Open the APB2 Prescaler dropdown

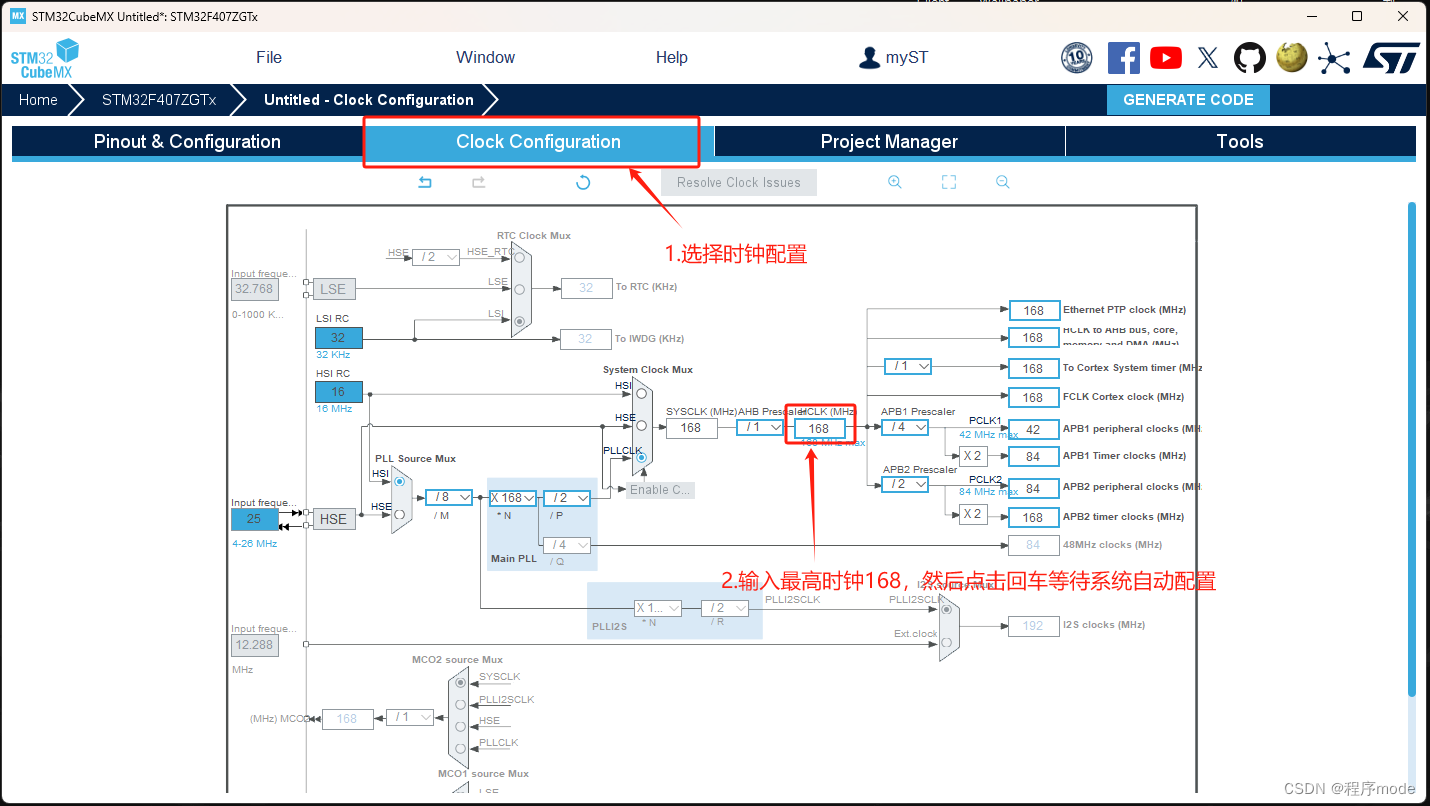click(x=905, y=484)
